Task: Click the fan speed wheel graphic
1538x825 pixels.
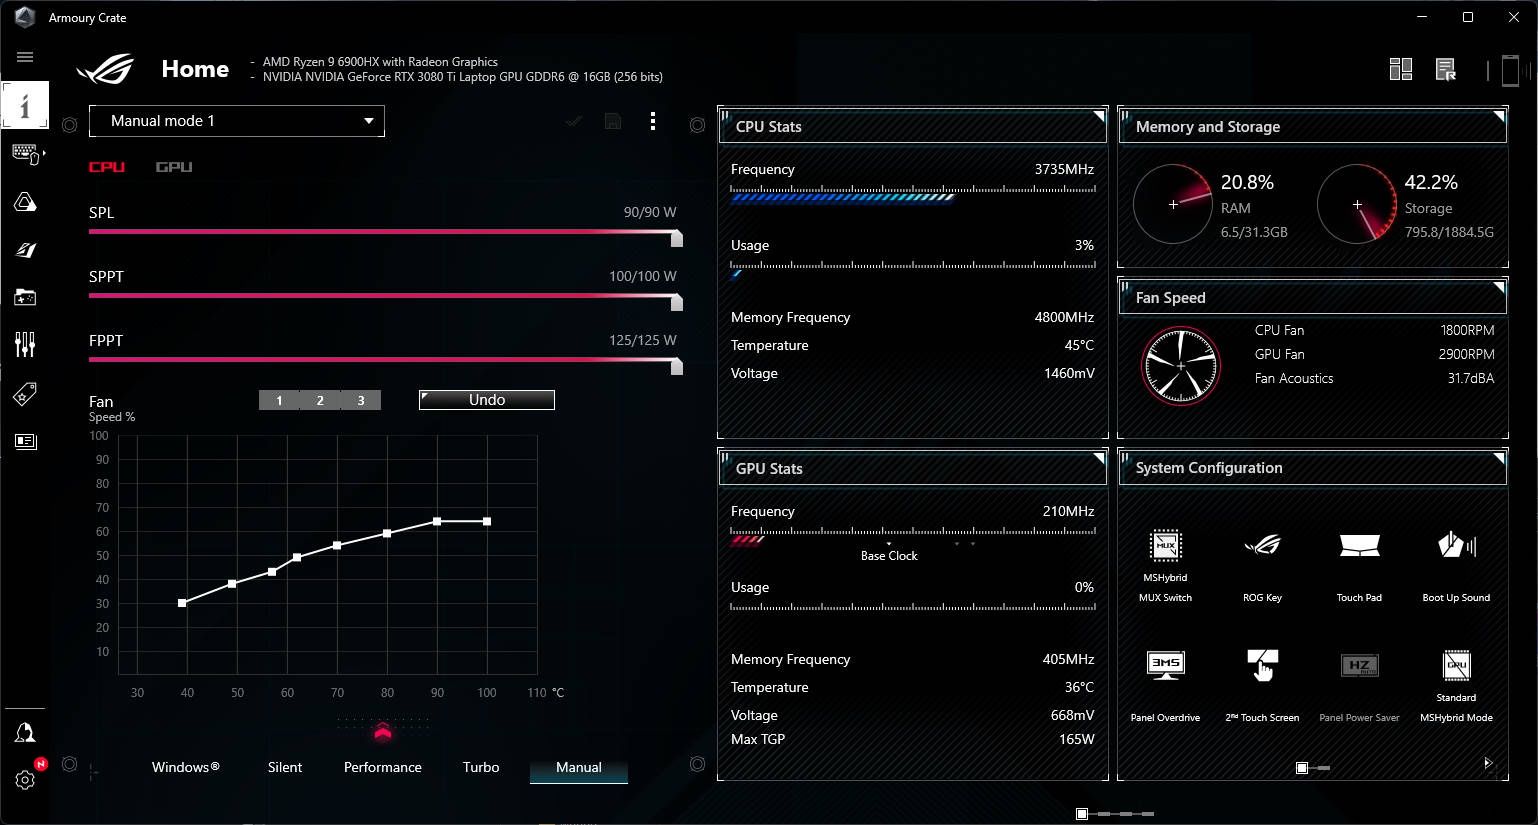Action: (1181, 366)
